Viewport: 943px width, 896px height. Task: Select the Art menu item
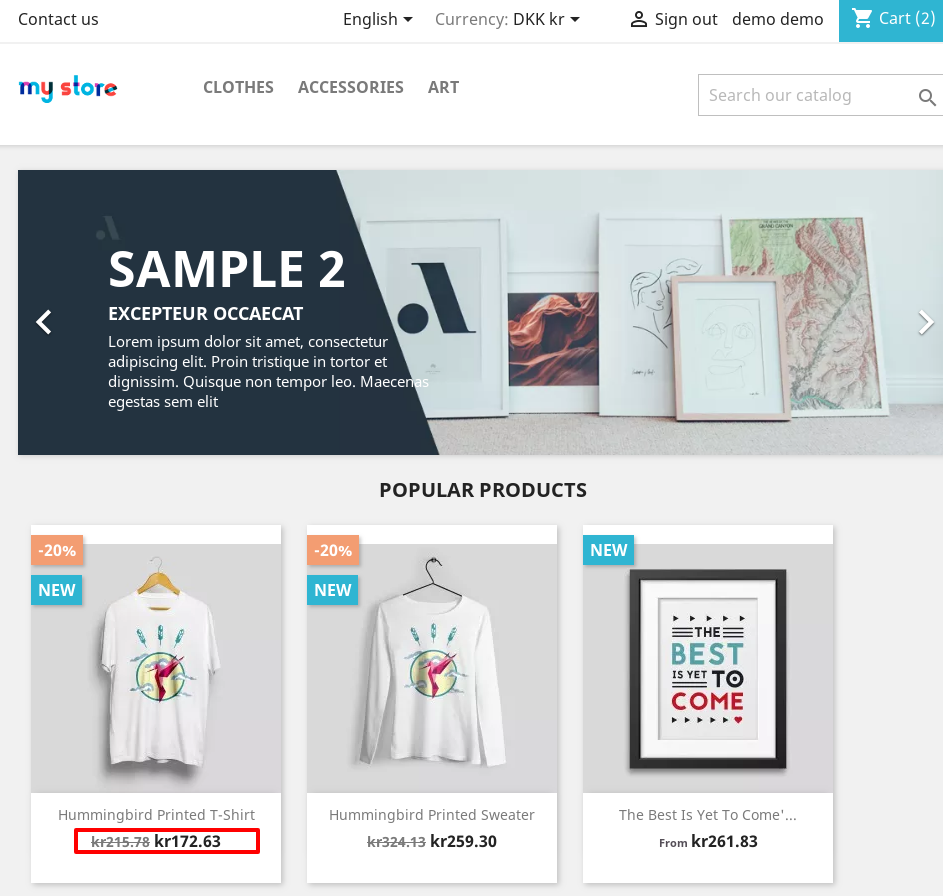pyautogui.click(x=443, y=87)
